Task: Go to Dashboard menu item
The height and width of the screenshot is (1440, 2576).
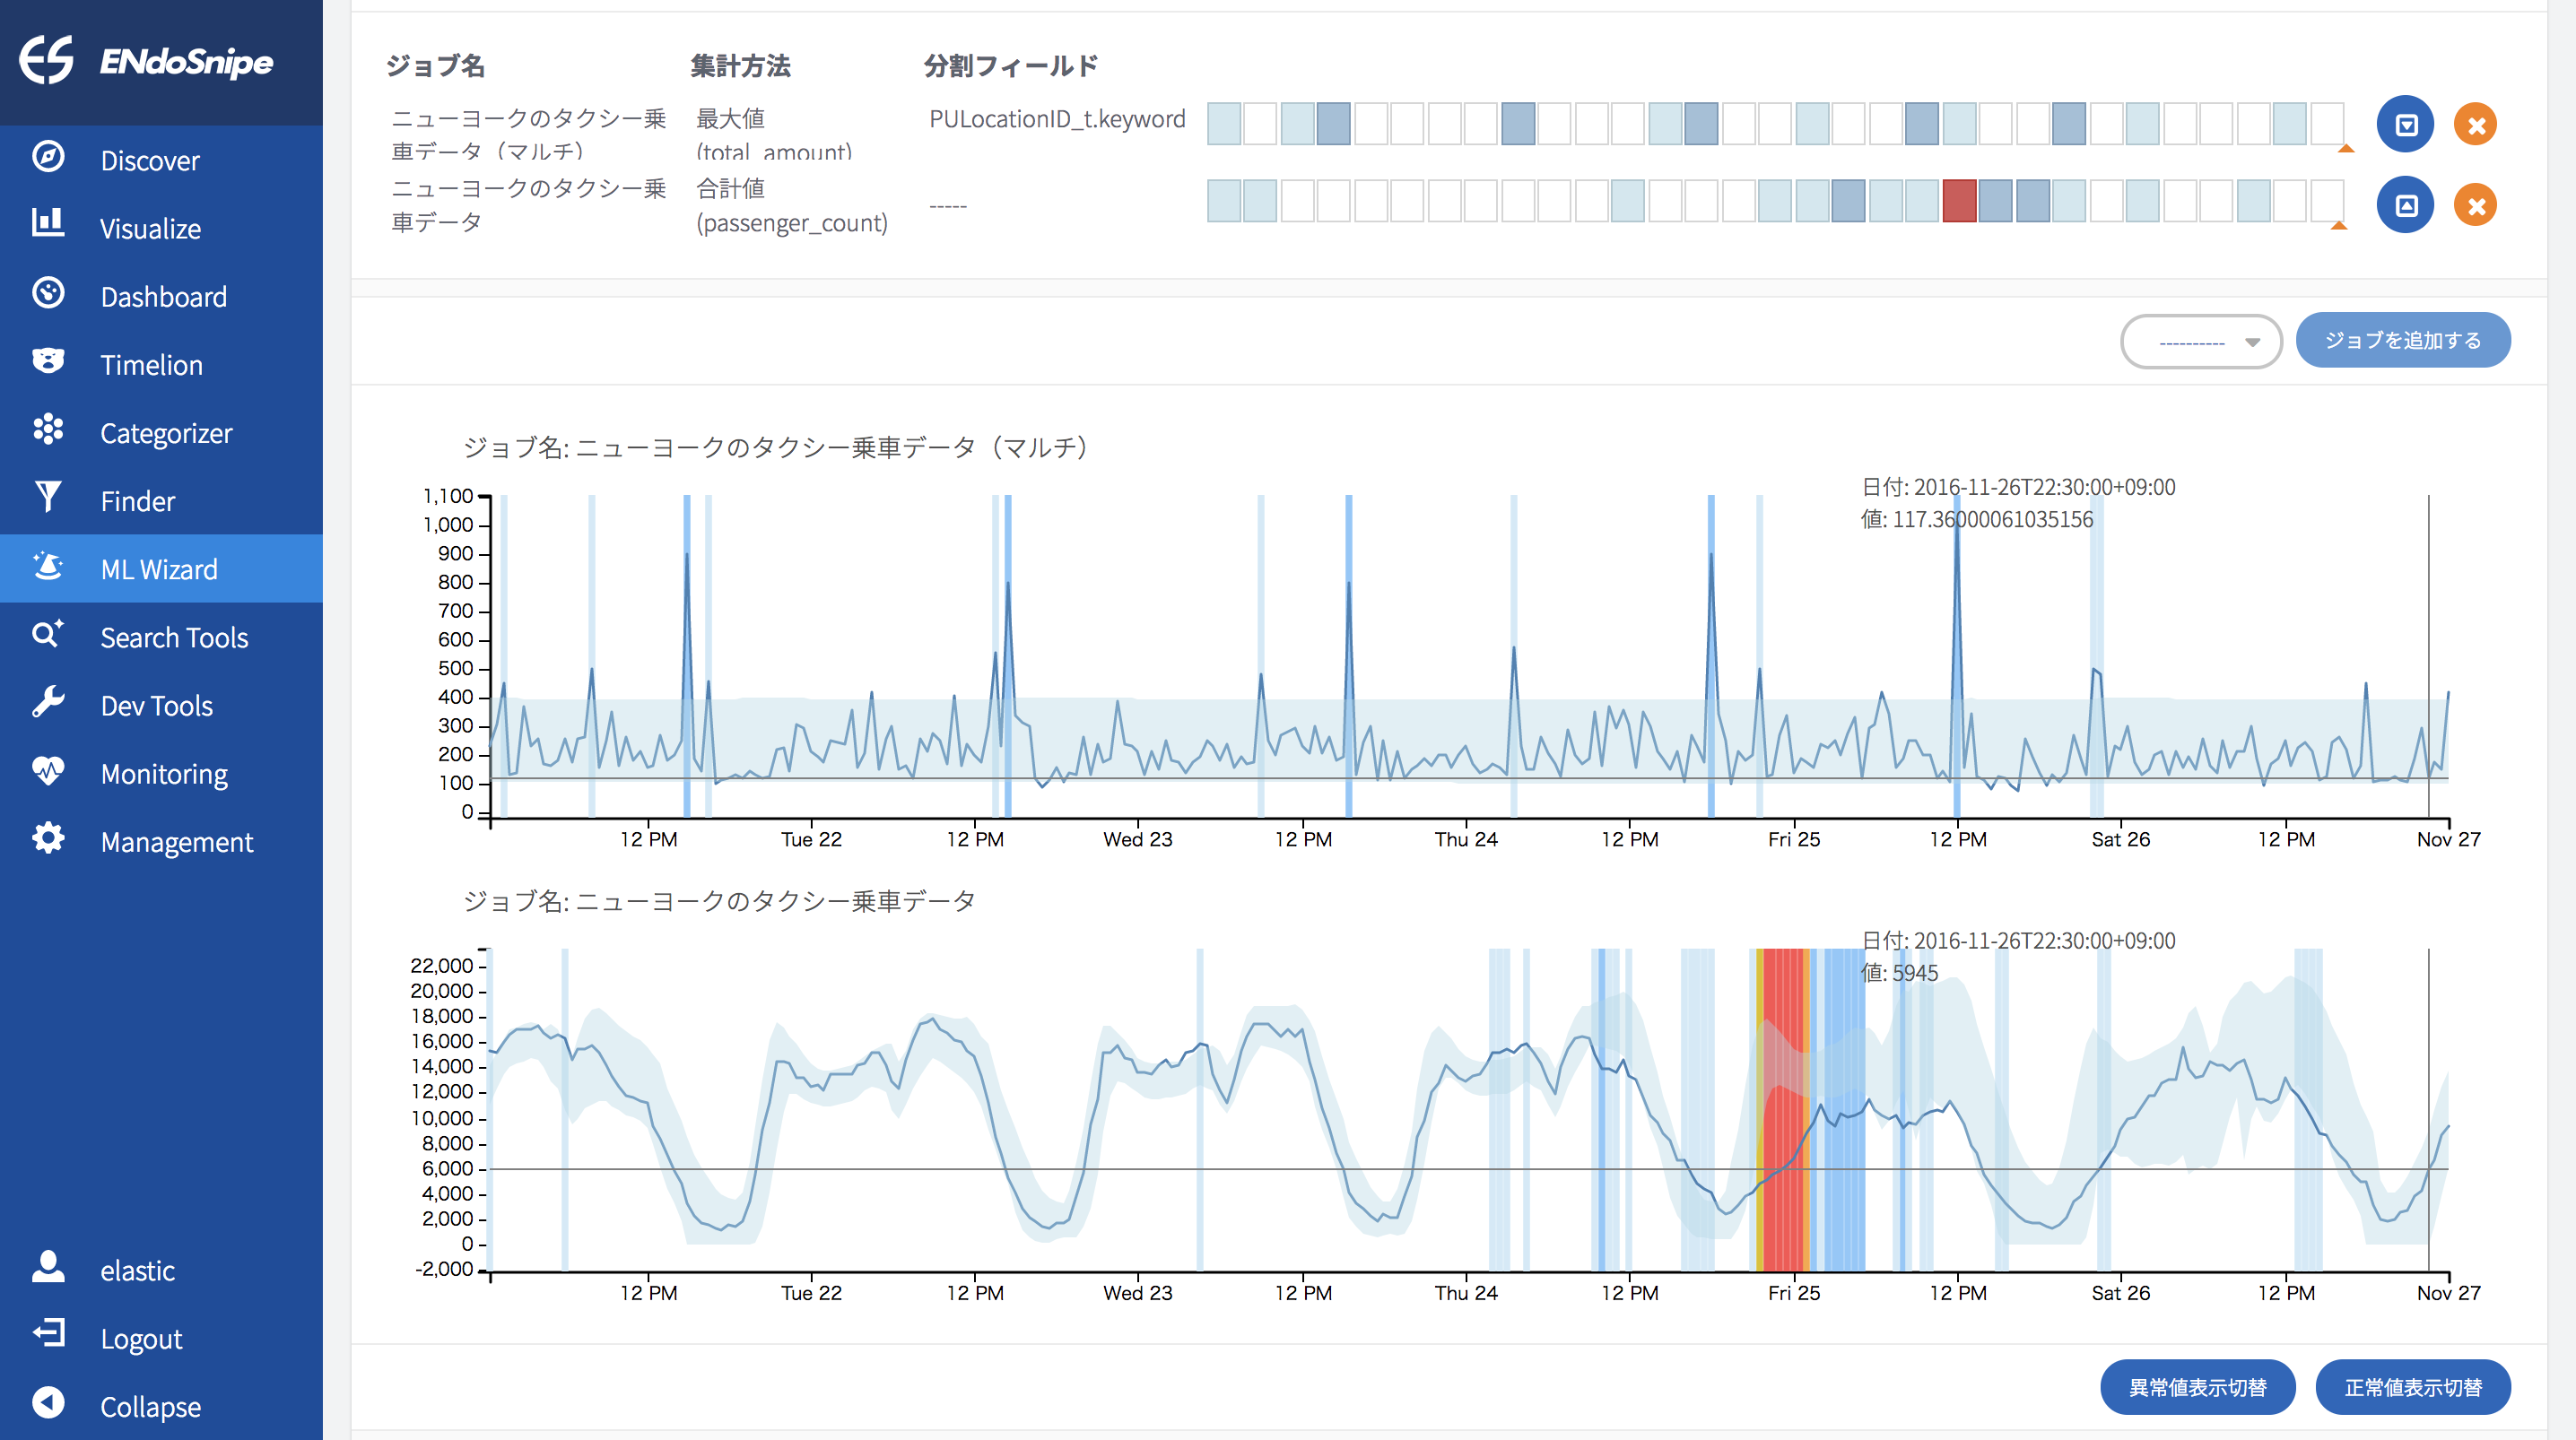Action: point(164,296)
